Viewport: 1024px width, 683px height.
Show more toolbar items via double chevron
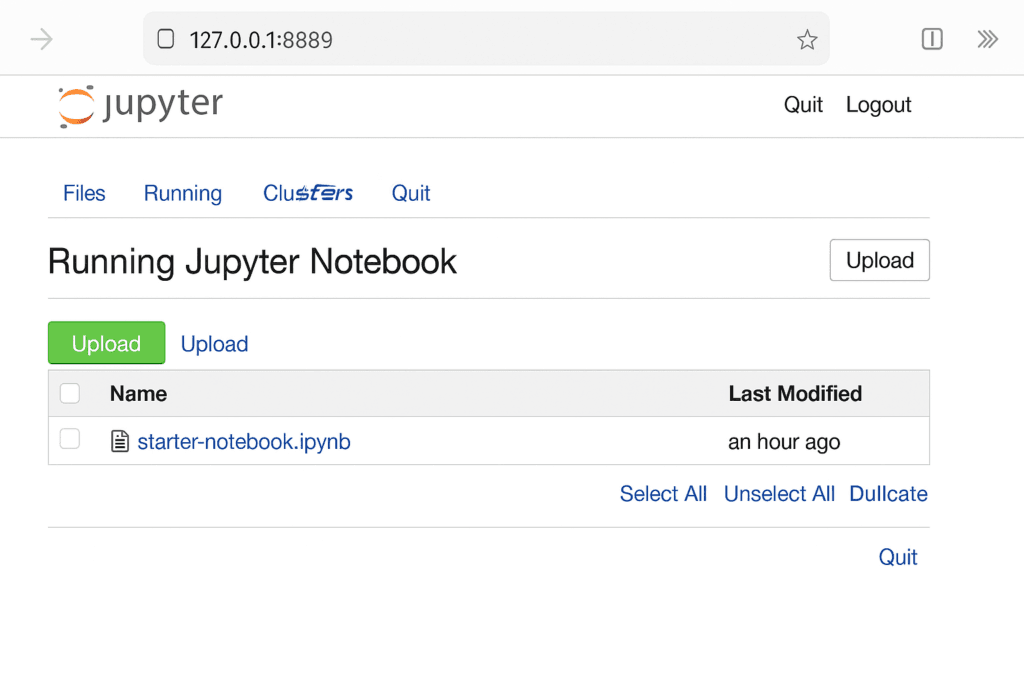pyautogui.click(x=987, y=39)
